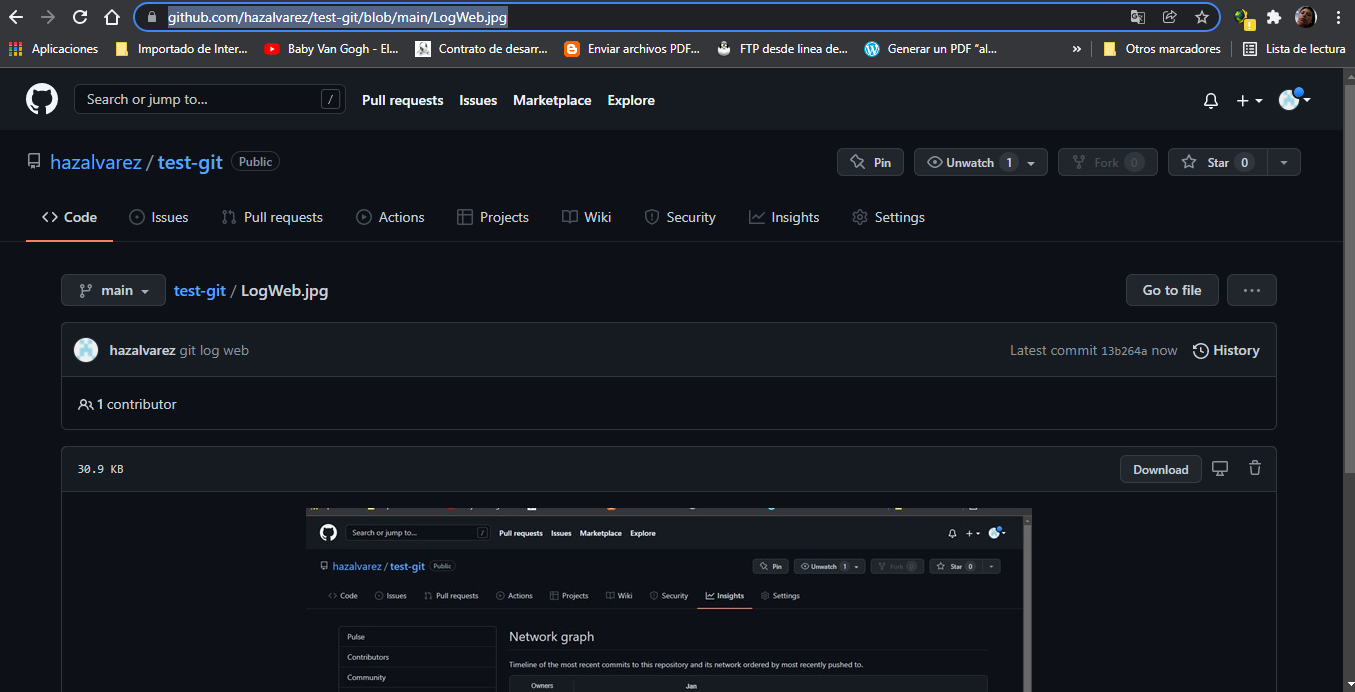Star the repository
The image size is (1355, 692).
click(x=1217, y=162)
